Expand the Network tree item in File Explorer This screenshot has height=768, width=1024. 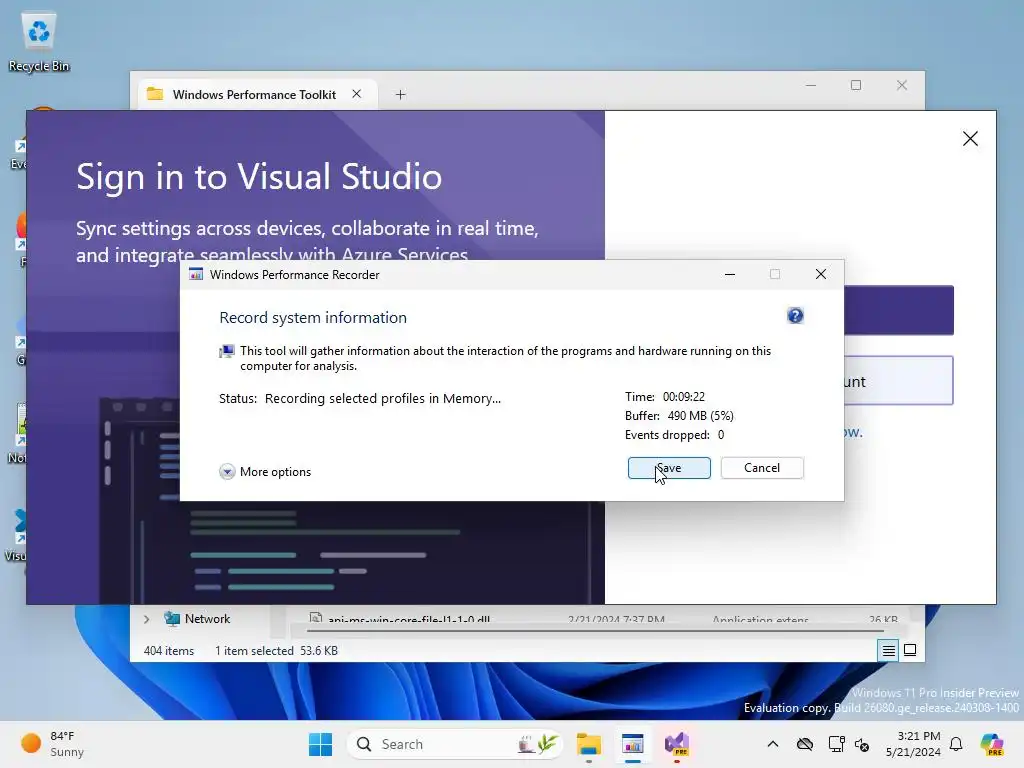pyautogui.click(x=146, y=619)
